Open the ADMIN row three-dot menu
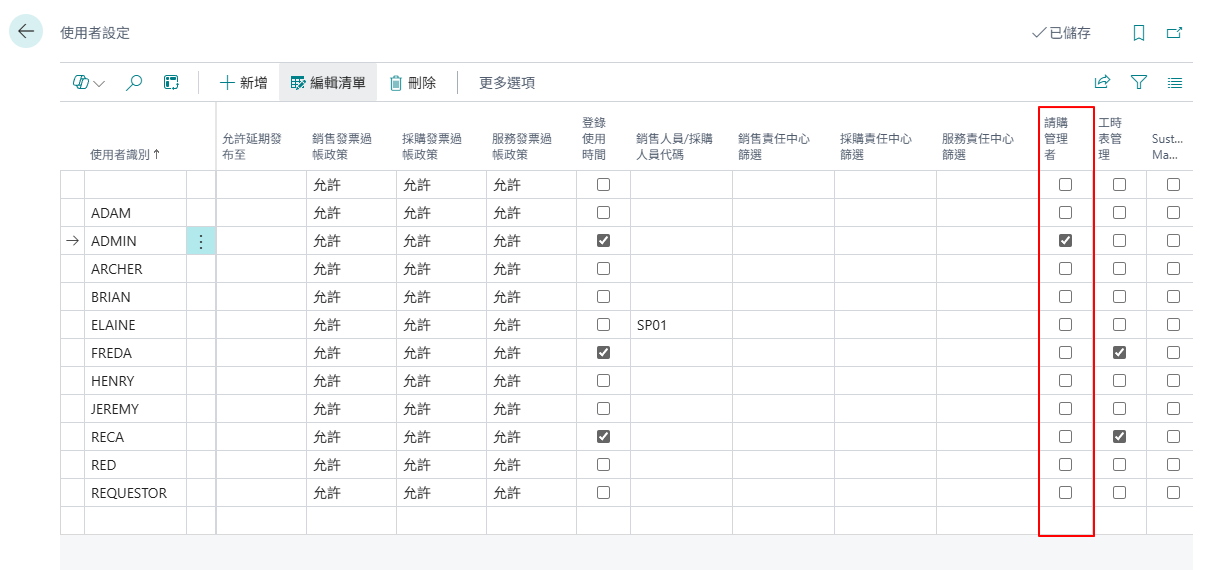Screen dimensions: 1230x570 click(x=201, y=241)
